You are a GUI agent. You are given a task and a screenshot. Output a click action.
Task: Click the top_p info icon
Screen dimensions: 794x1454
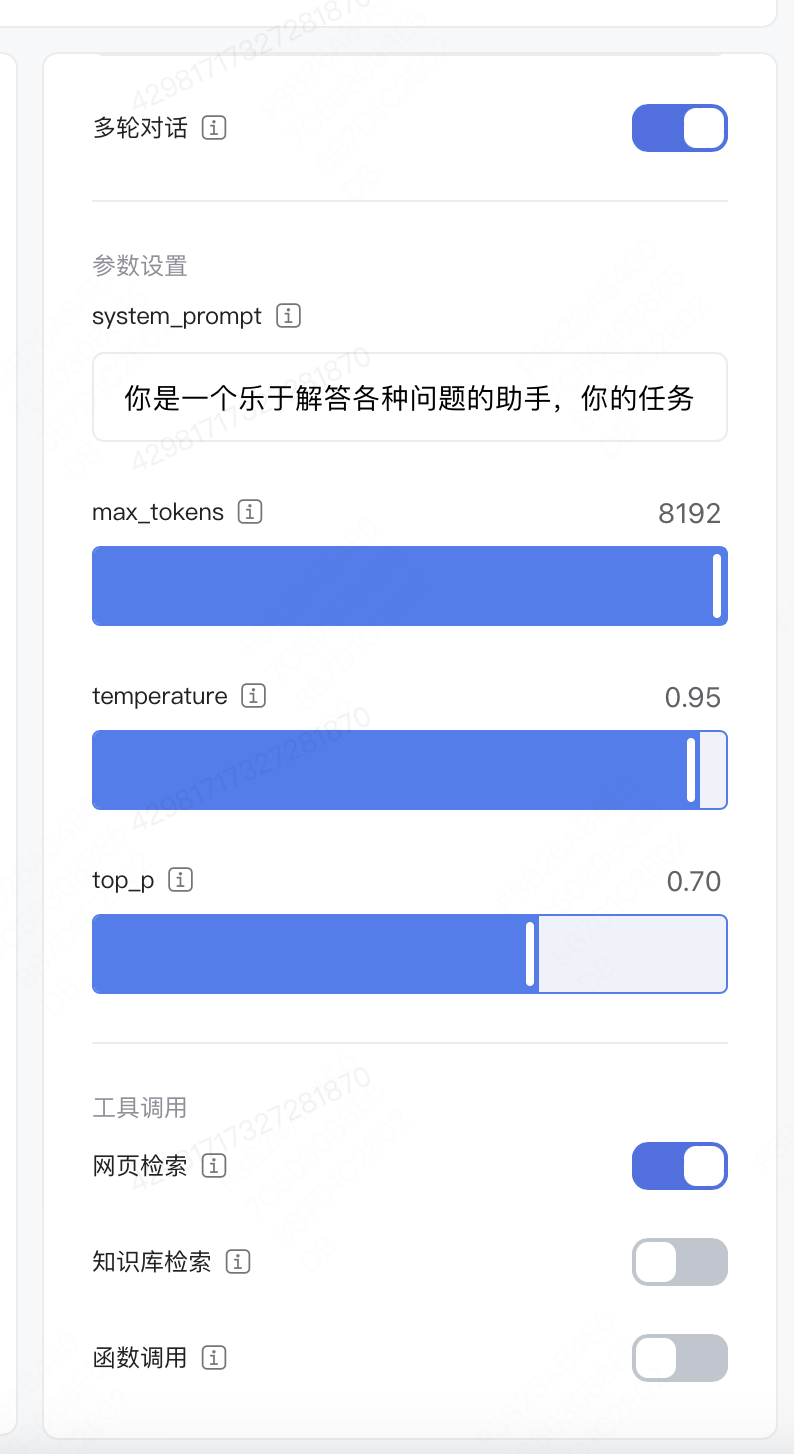181,880
